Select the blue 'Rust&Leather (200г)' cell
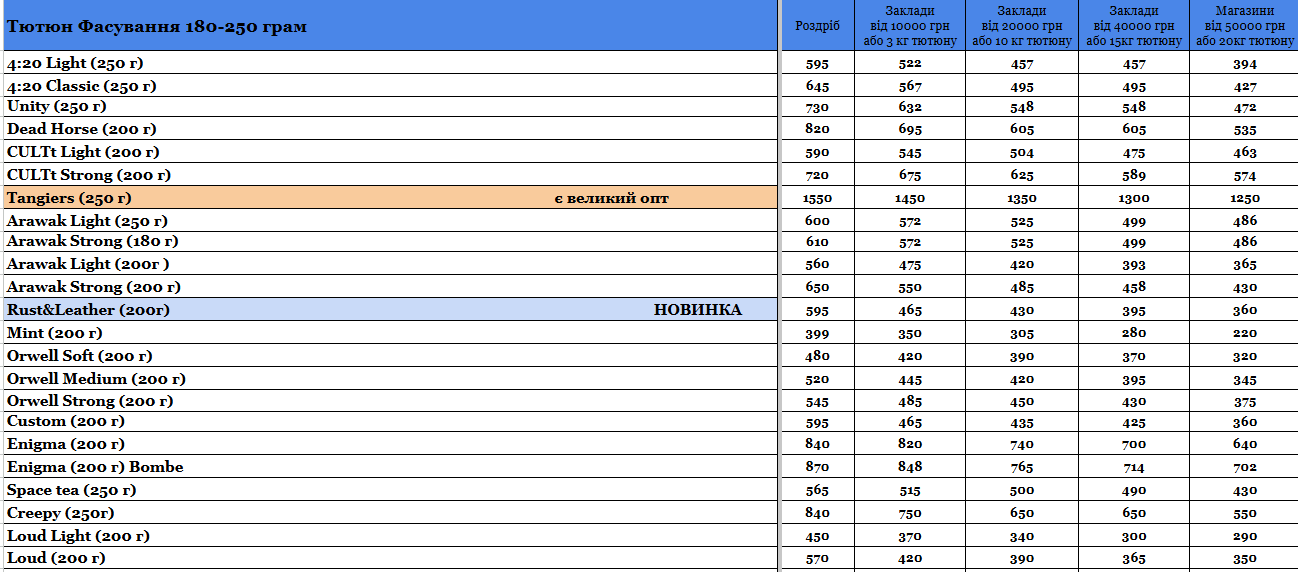Screen dimensions: 1298x572 (389, 310)
